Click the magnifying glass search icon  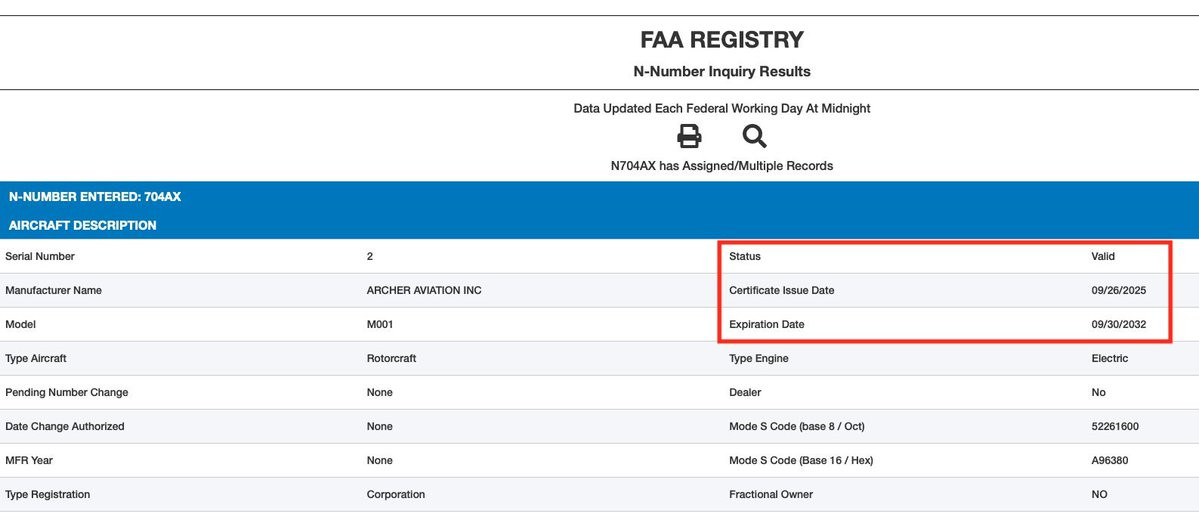755,137
